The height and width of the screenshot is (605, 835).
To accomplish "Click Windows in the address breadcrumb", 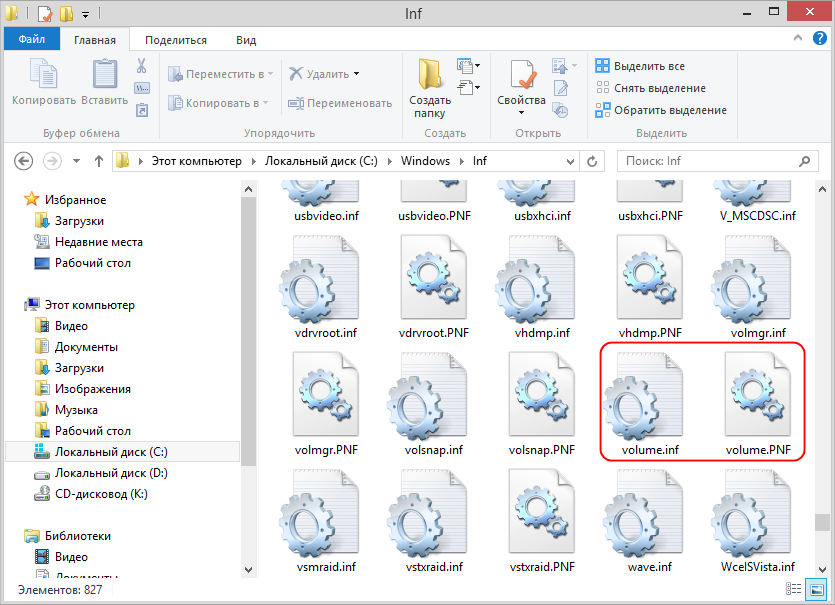I will point(425,161).
